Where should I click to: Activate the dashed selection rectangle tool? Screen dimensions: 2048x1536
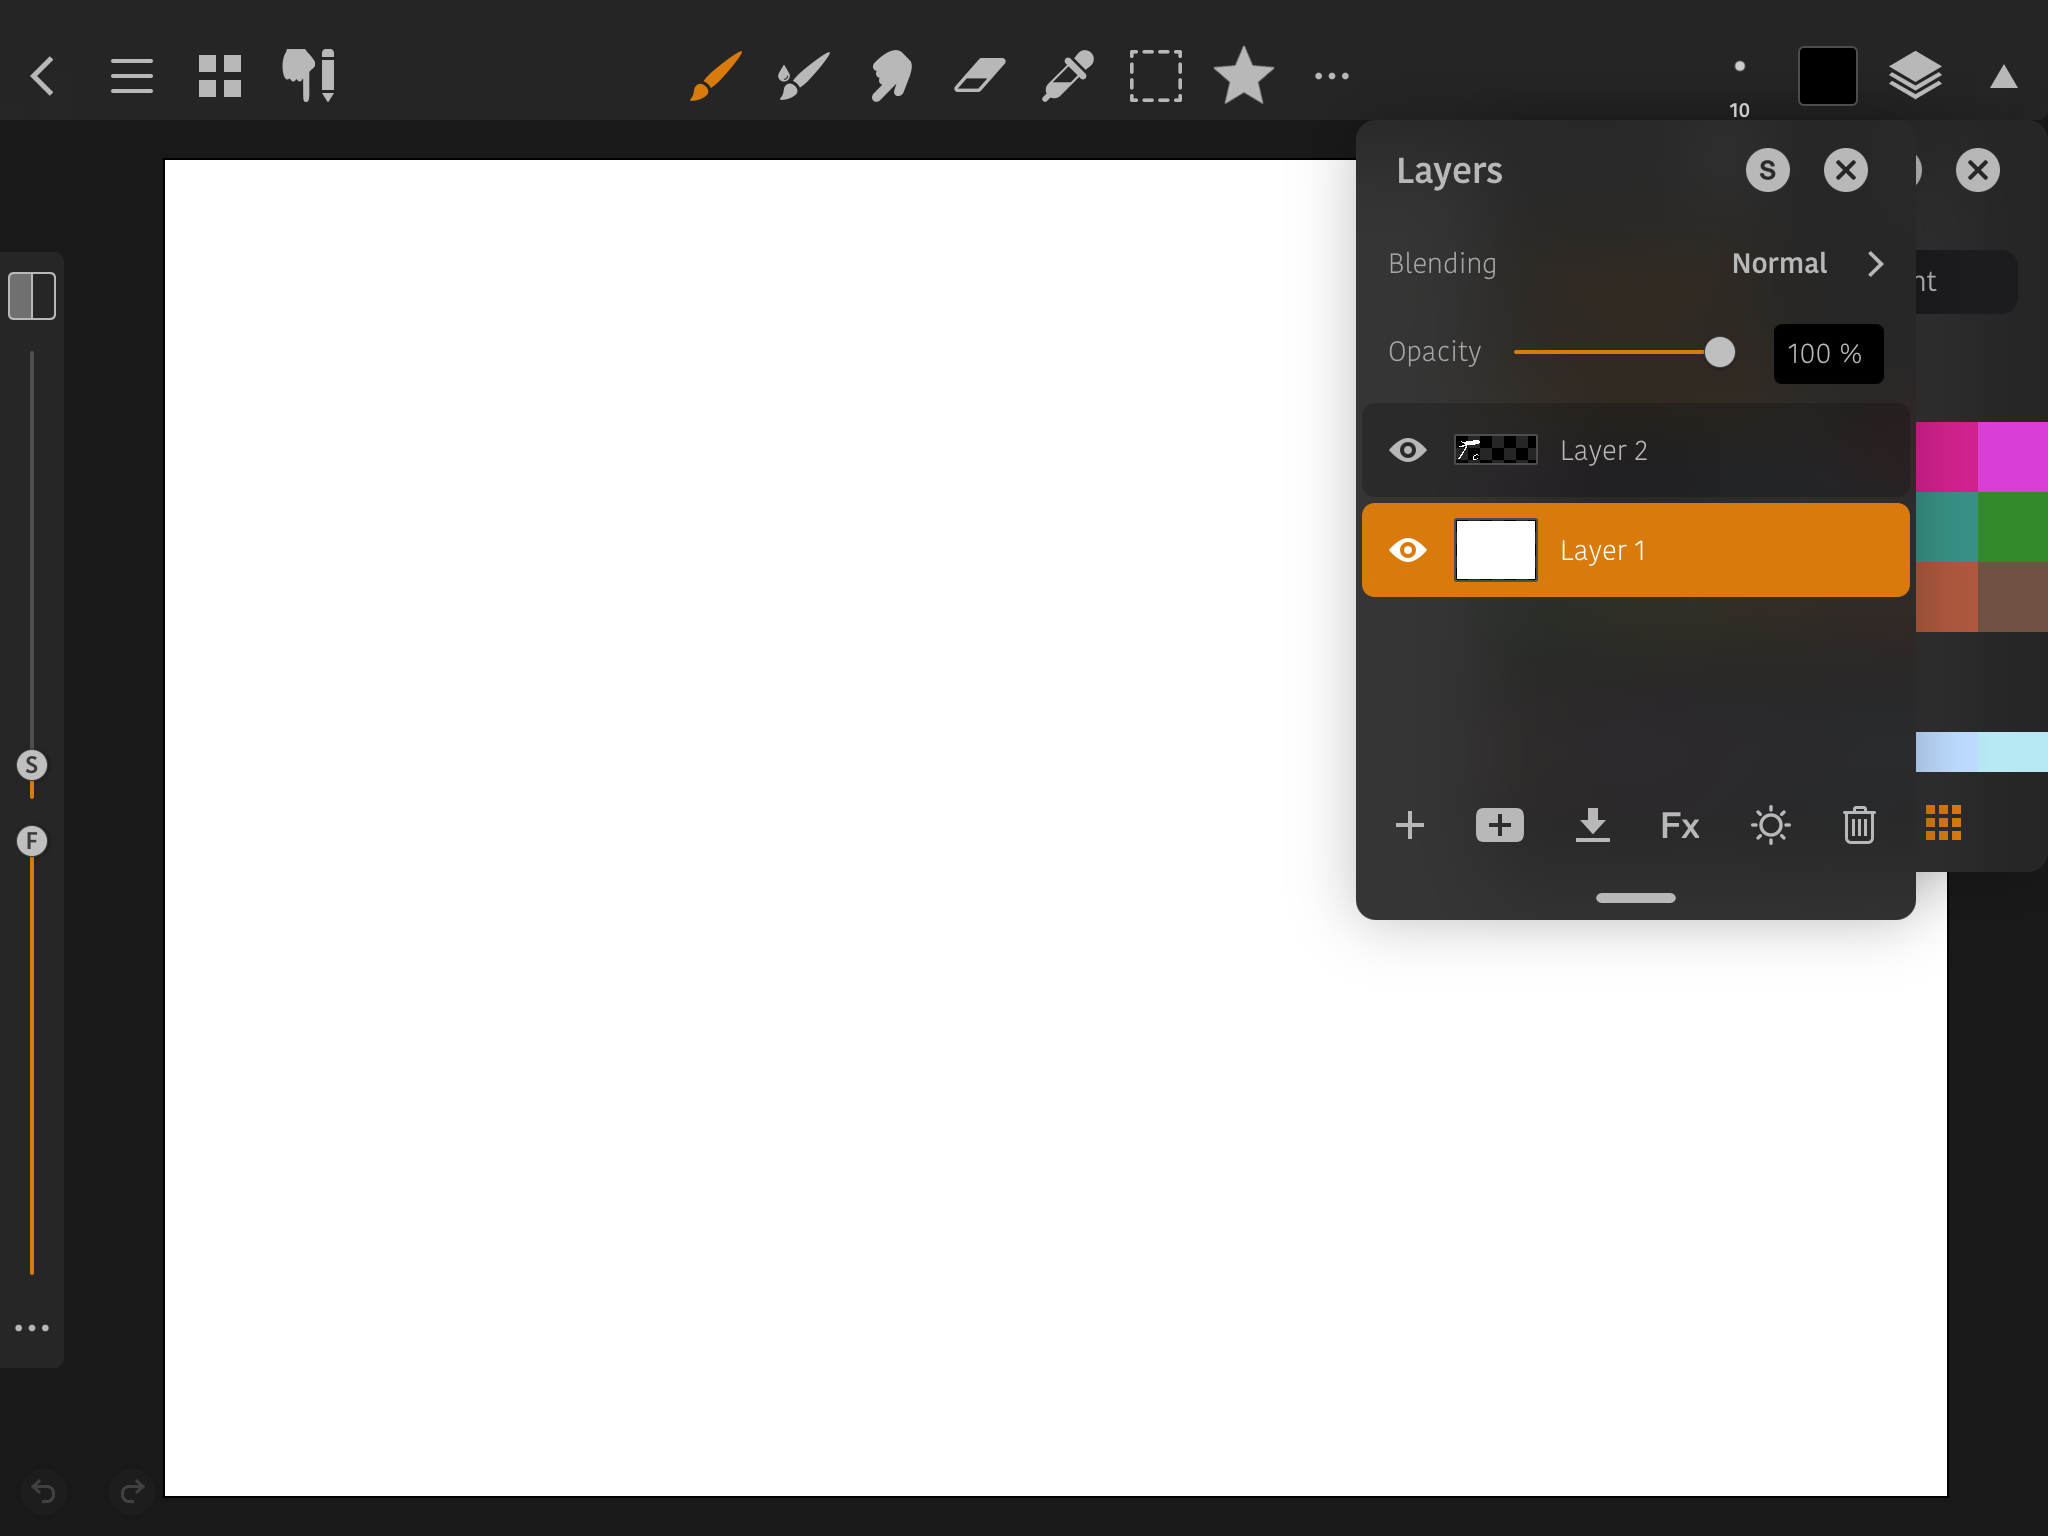1155,76
